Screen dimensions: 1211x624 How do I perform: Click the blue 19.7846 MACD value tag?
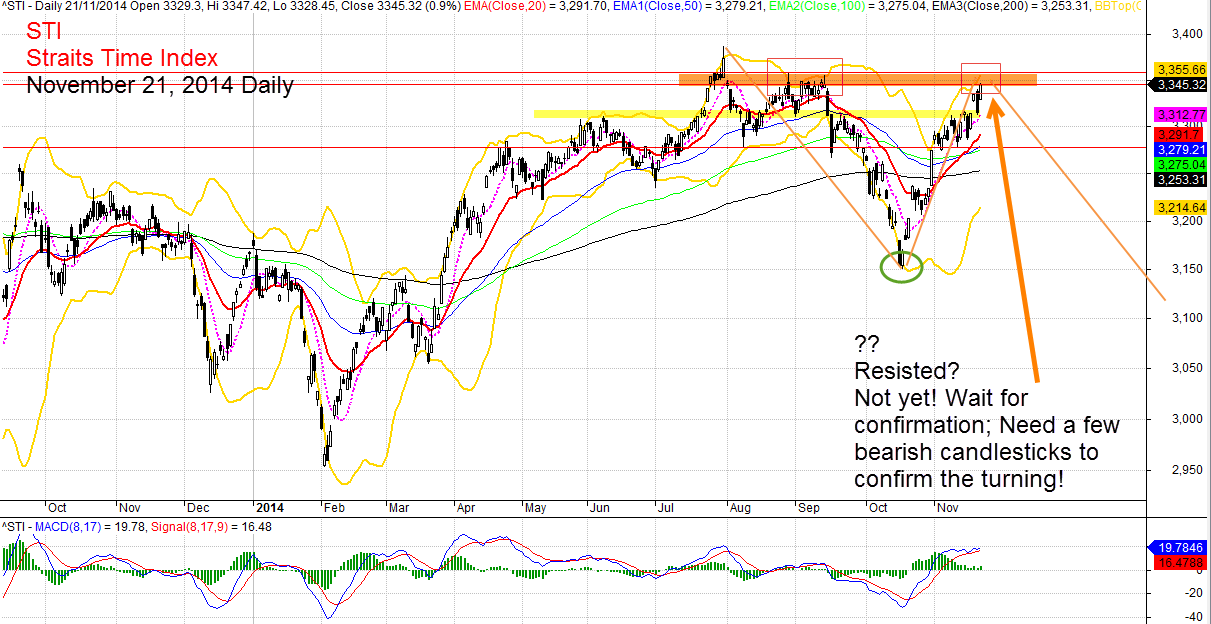point(1181,548)
